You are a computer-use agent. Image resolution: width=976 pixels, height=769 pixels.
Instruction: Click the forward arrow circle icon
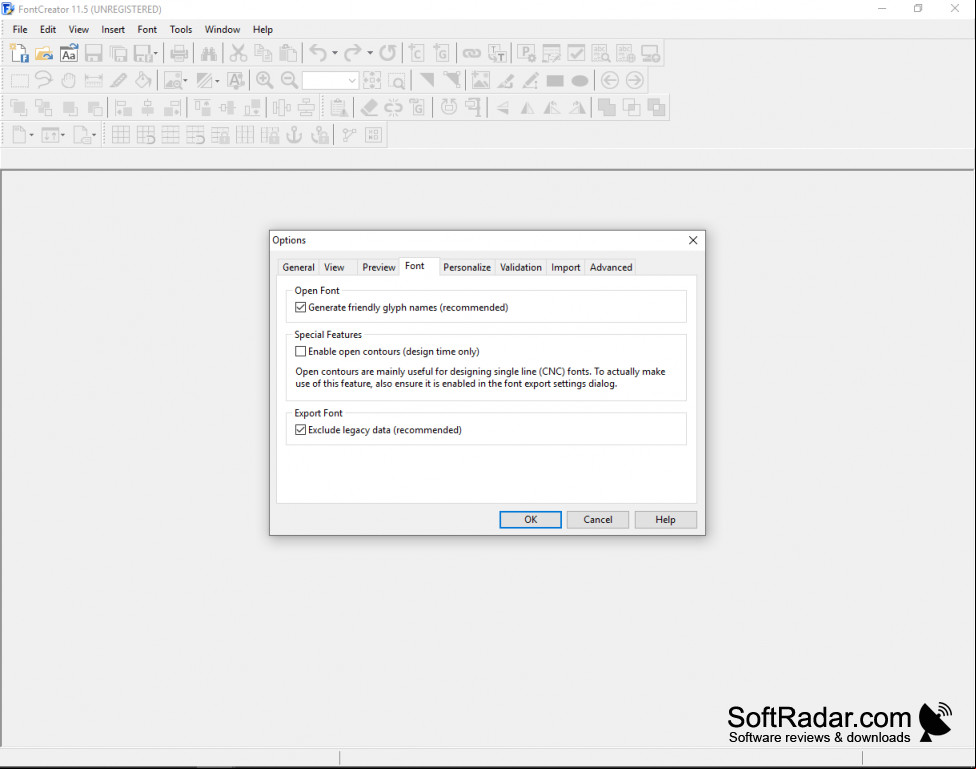(635, 80)
